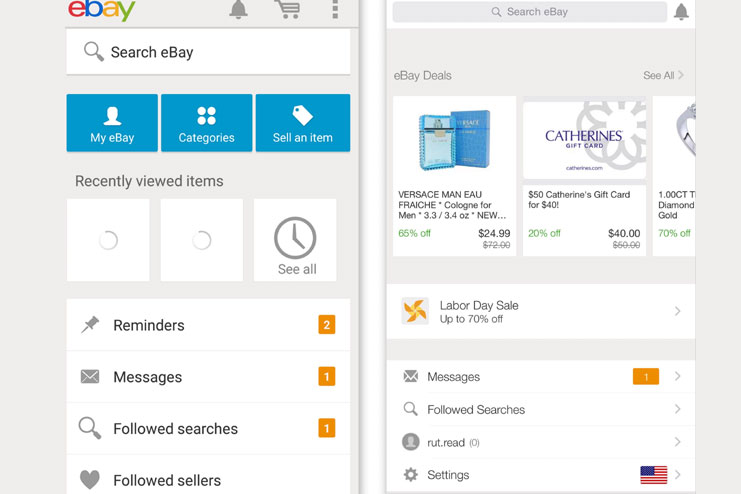Tap Followed searches magnifier icon in left app
This screenshot has height=494, width=741.
pos(90,428)
